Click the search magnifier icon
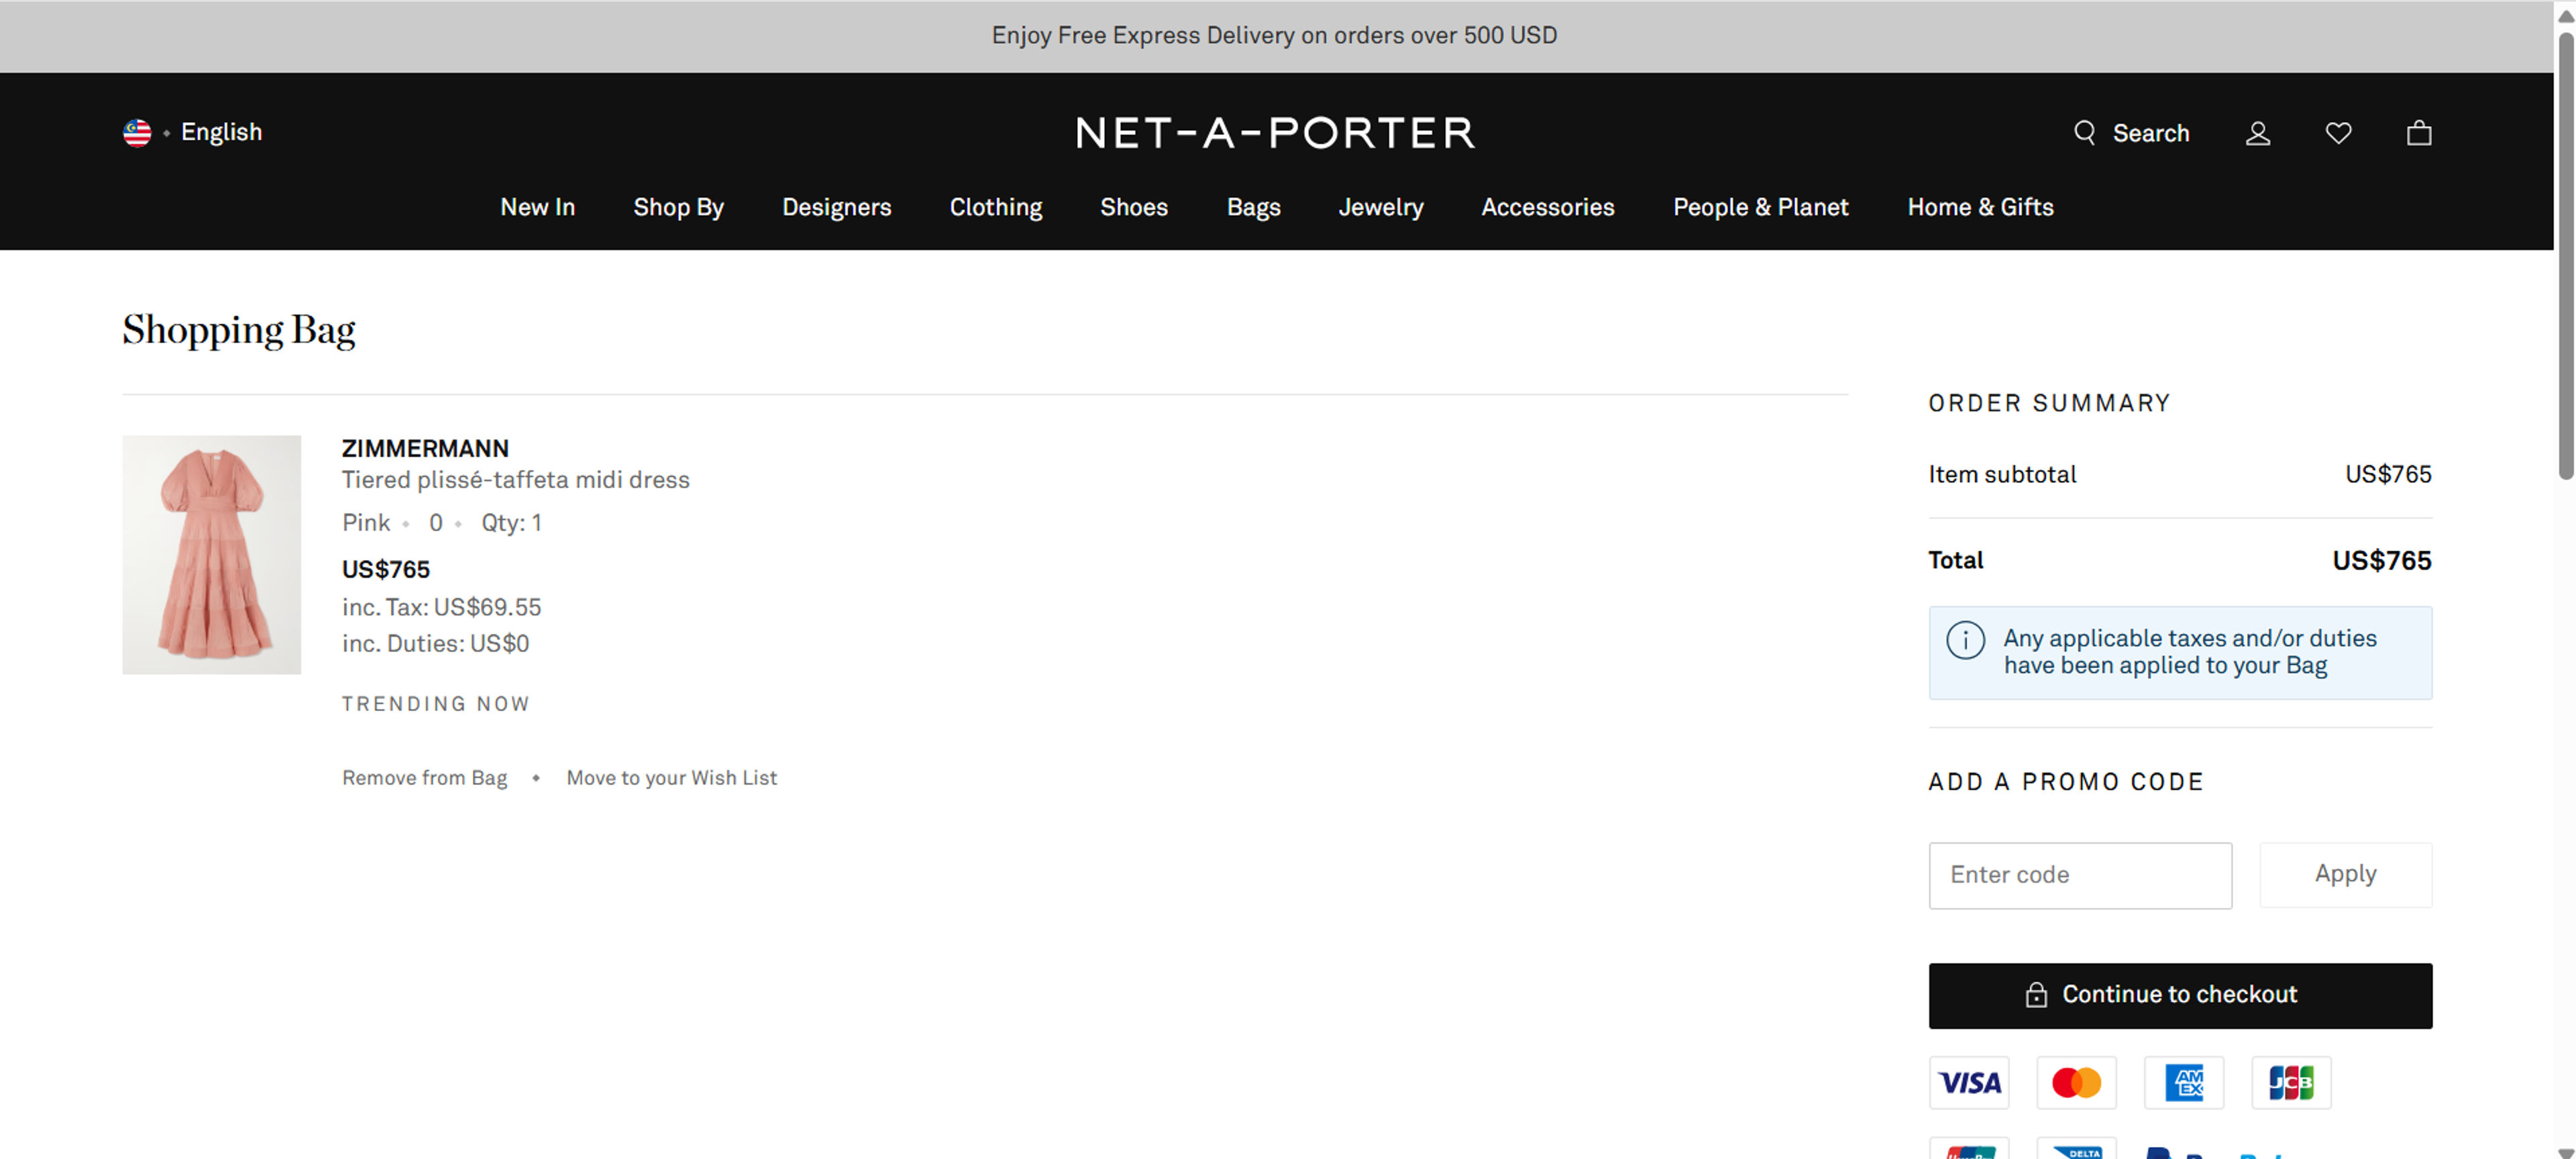This screenshot has height=1159, width=2576. [x=2084, y=133]
